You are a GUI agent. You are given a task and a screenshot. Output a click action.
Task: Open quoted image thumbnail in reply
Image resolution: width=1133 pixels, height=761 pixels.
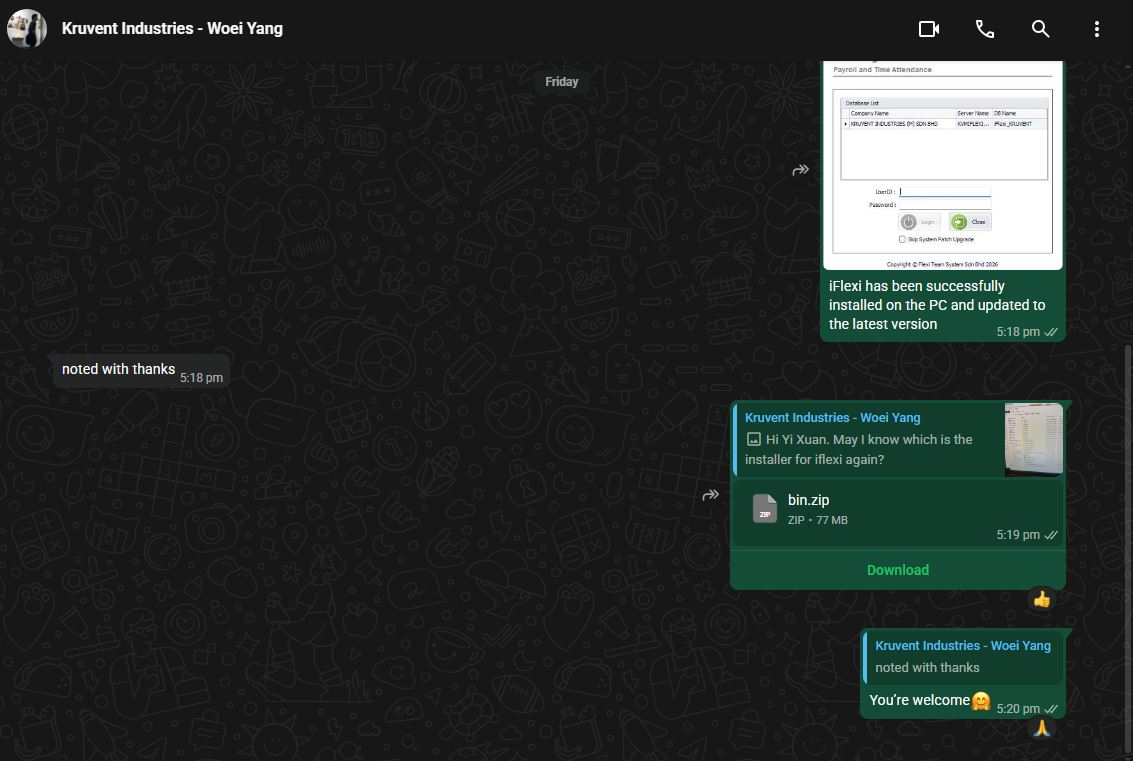coord(1033,439)
